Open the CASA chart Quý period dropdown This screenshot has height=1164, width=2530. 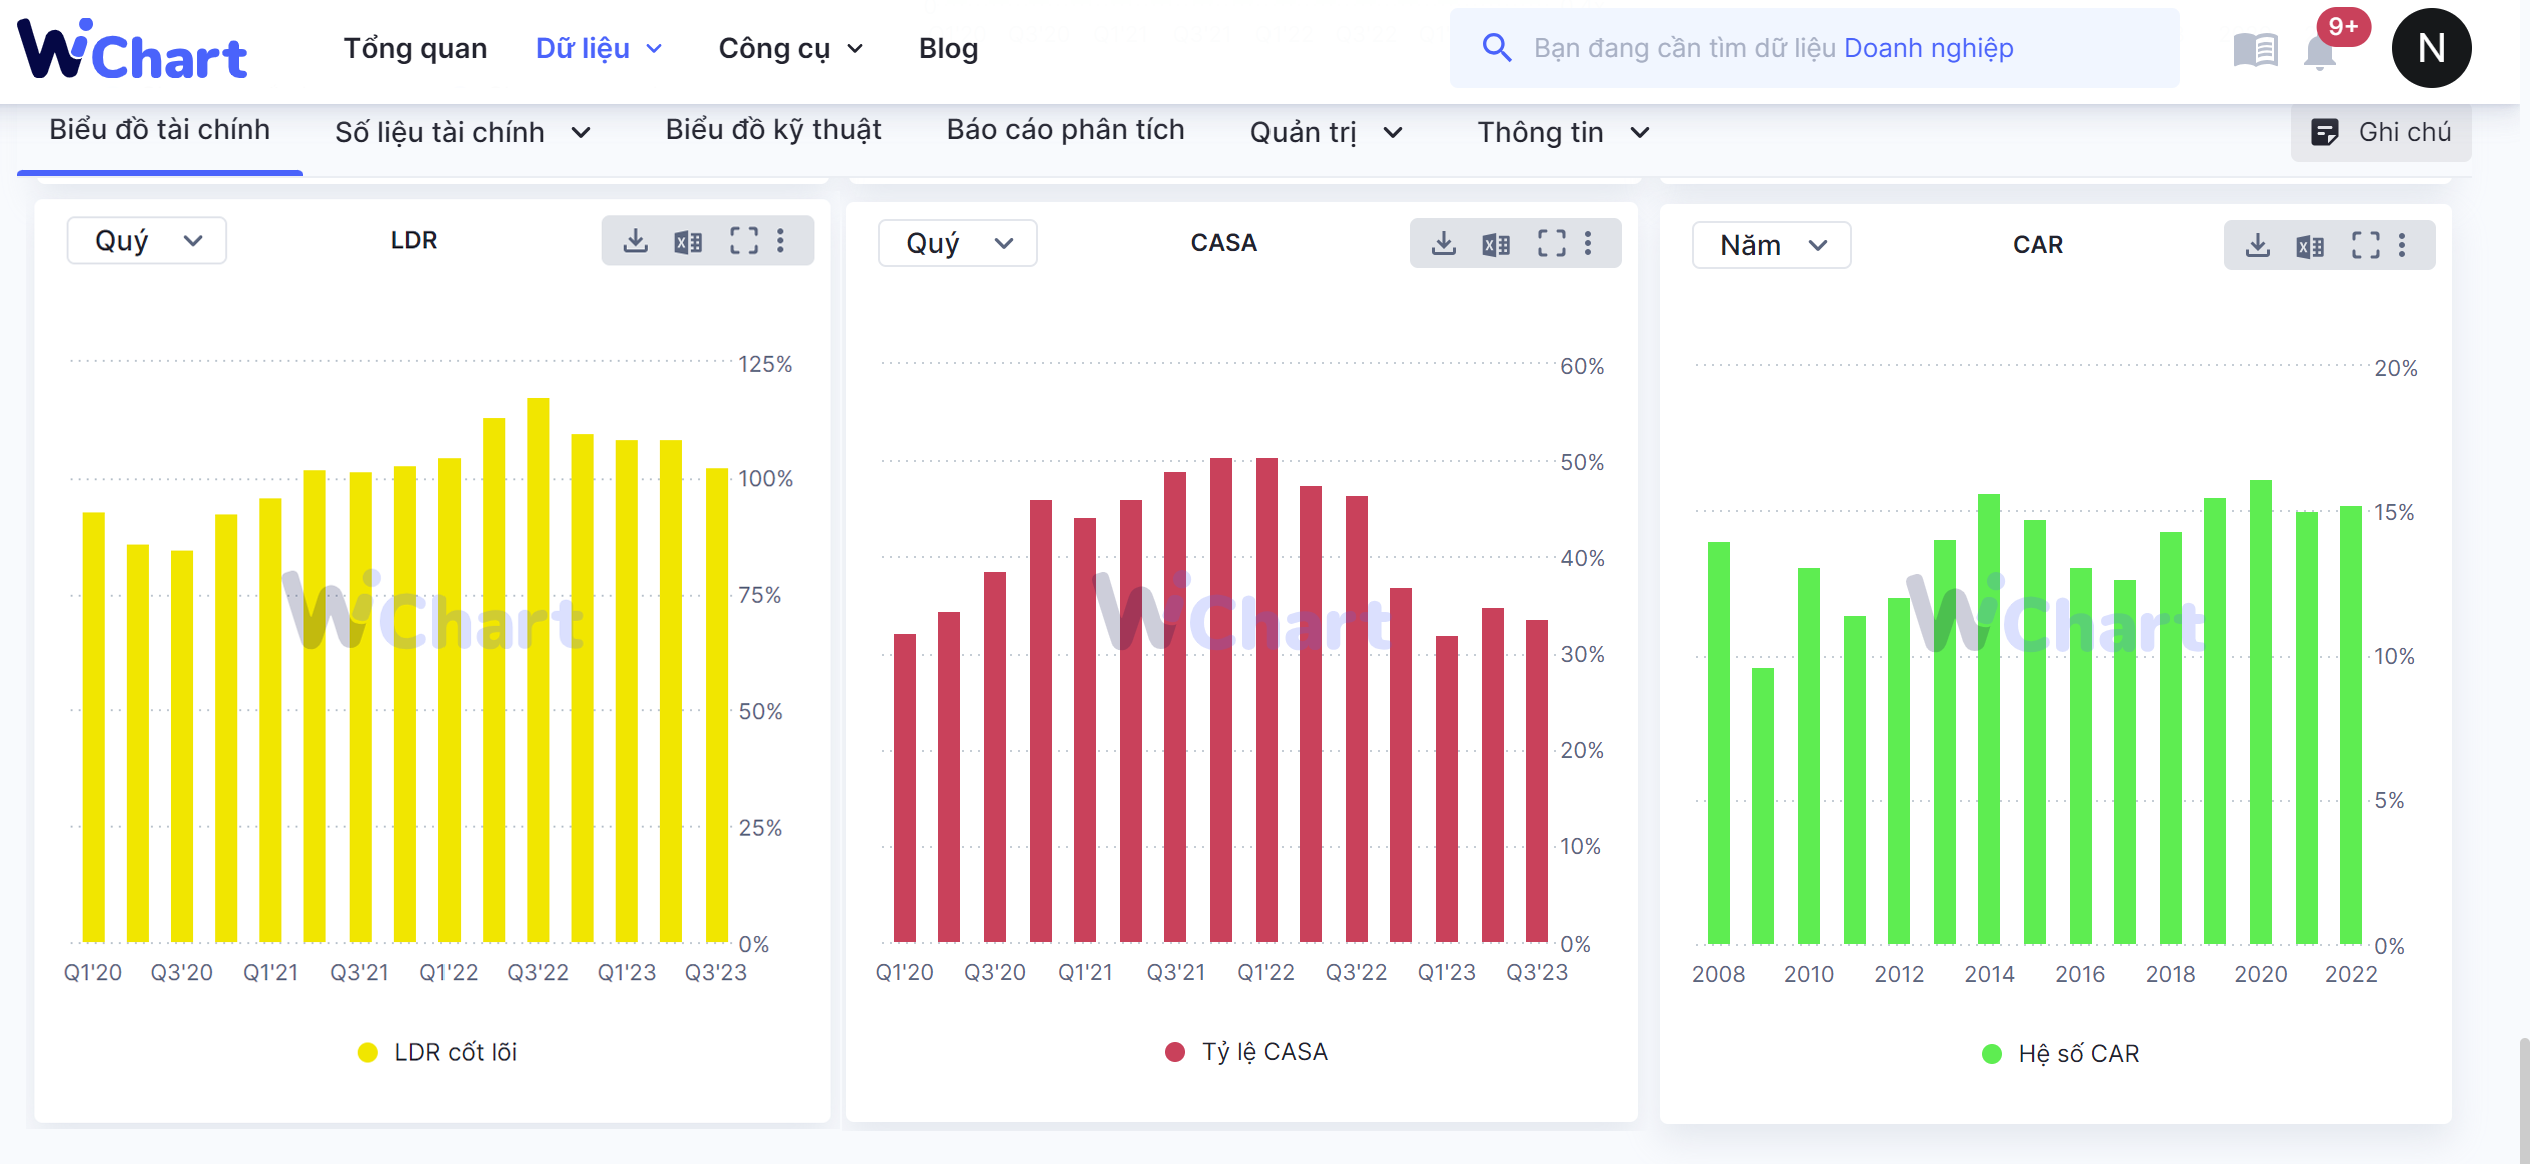(x=958, y=244)
